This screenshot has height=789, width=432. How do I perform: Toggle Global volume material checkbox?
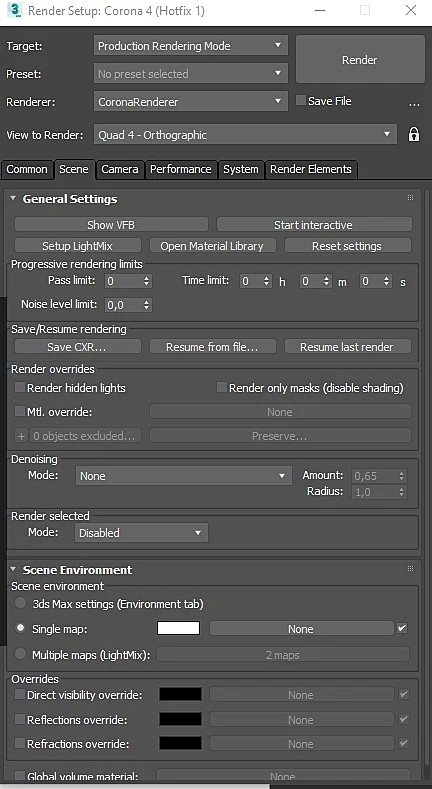(20, 775)
